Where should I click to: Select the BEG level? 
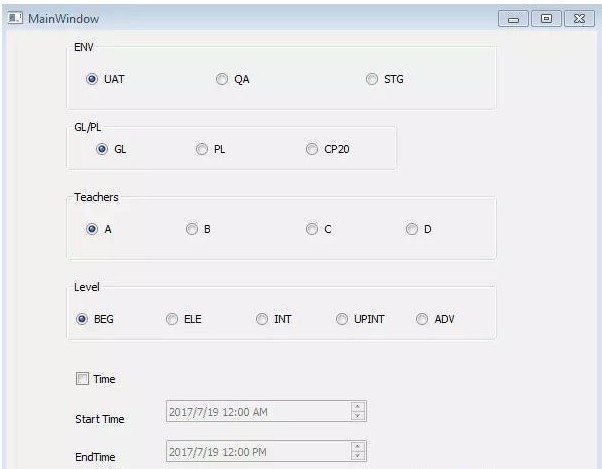[x=82, y=319]
